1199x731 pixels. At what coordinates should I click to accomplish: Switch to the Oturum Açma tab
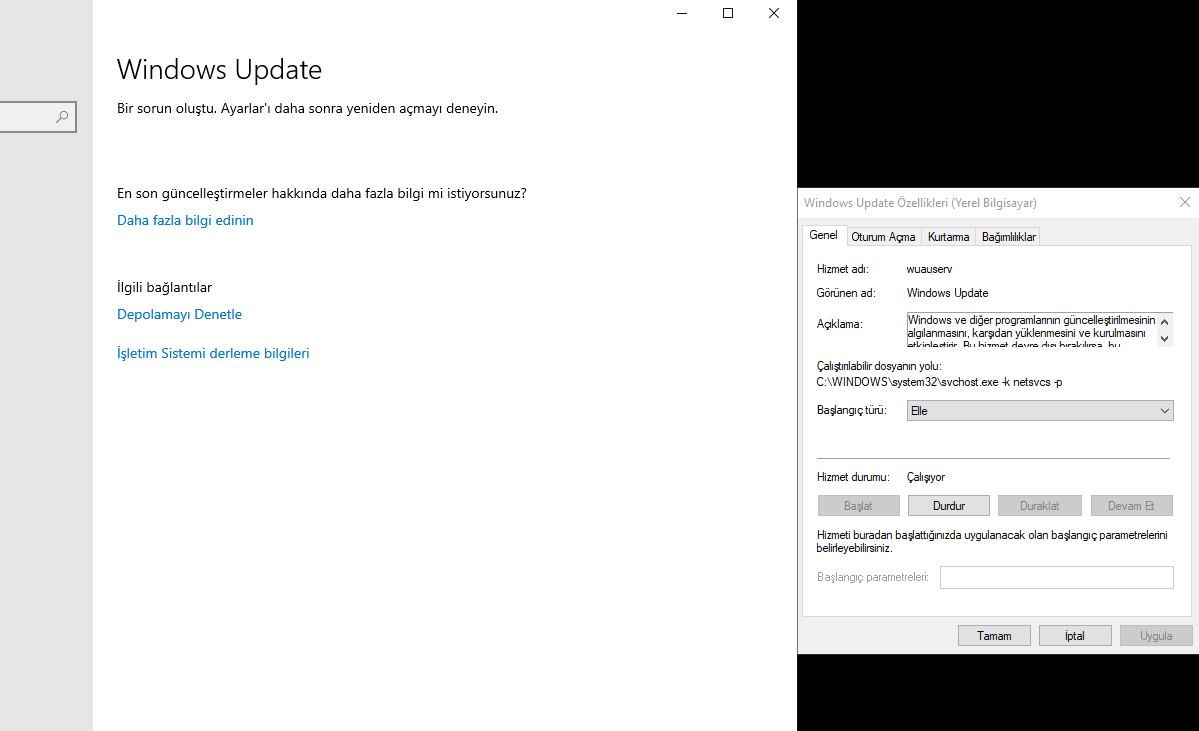(883, 237)
